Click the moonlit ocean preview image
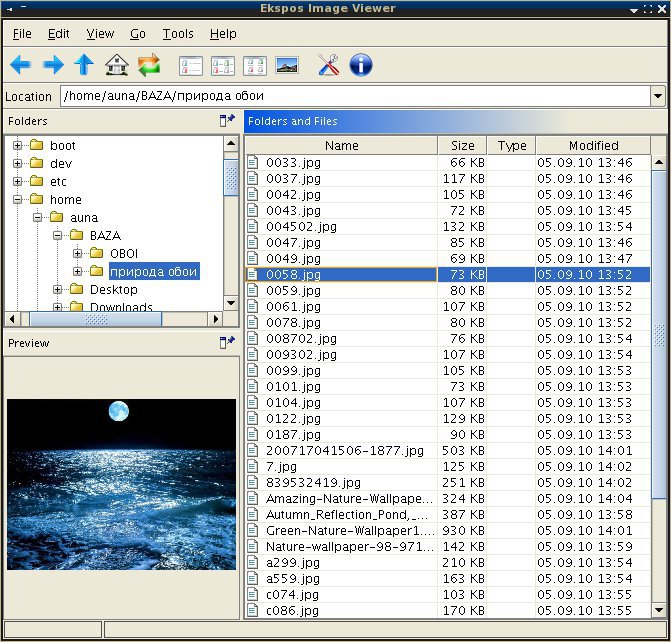This screenshot has width=671, height=642. [121, 484]
